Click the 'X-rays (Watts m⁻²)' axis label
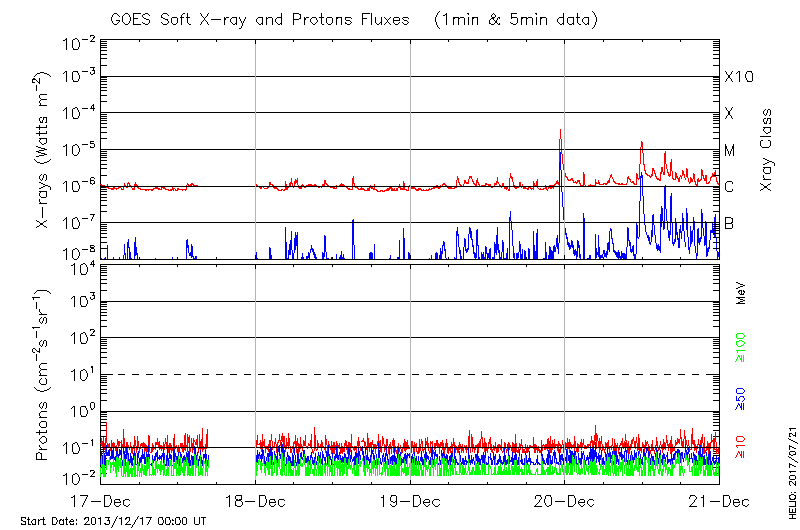800x530 pixels. [x=42, y=151]
